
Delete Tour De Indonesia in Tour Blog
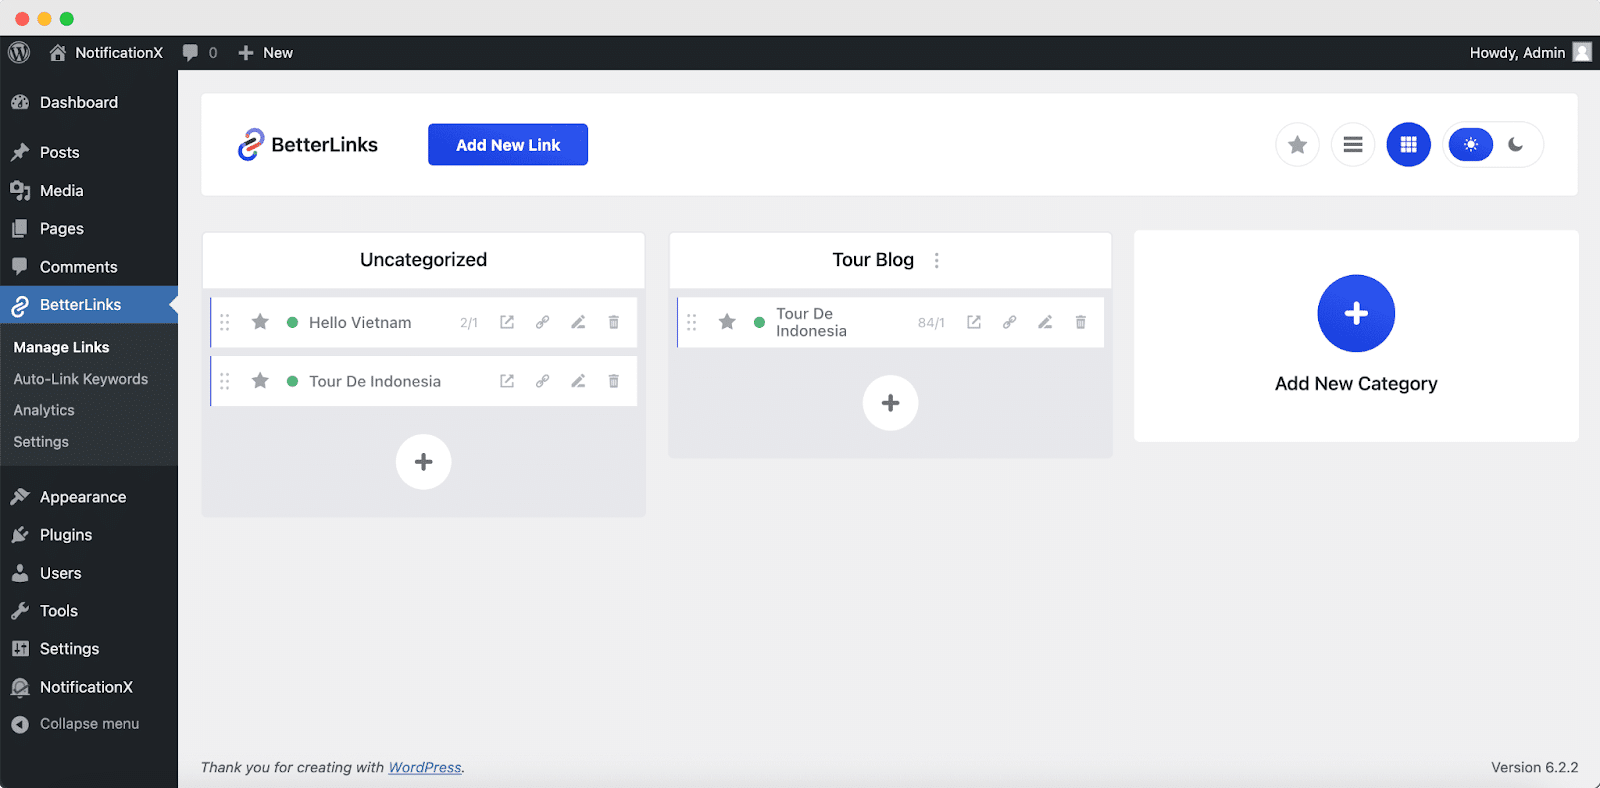(x=1081, y=322)
